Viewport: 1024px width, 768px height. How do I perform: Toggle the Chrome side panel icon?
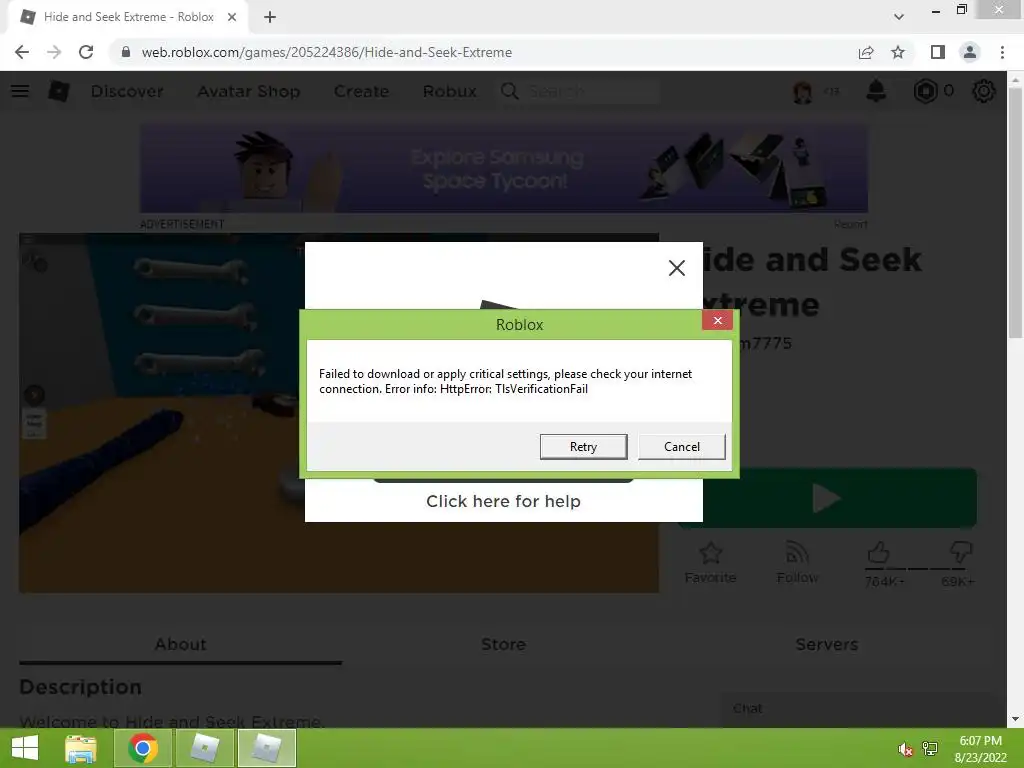pos(938,52)
